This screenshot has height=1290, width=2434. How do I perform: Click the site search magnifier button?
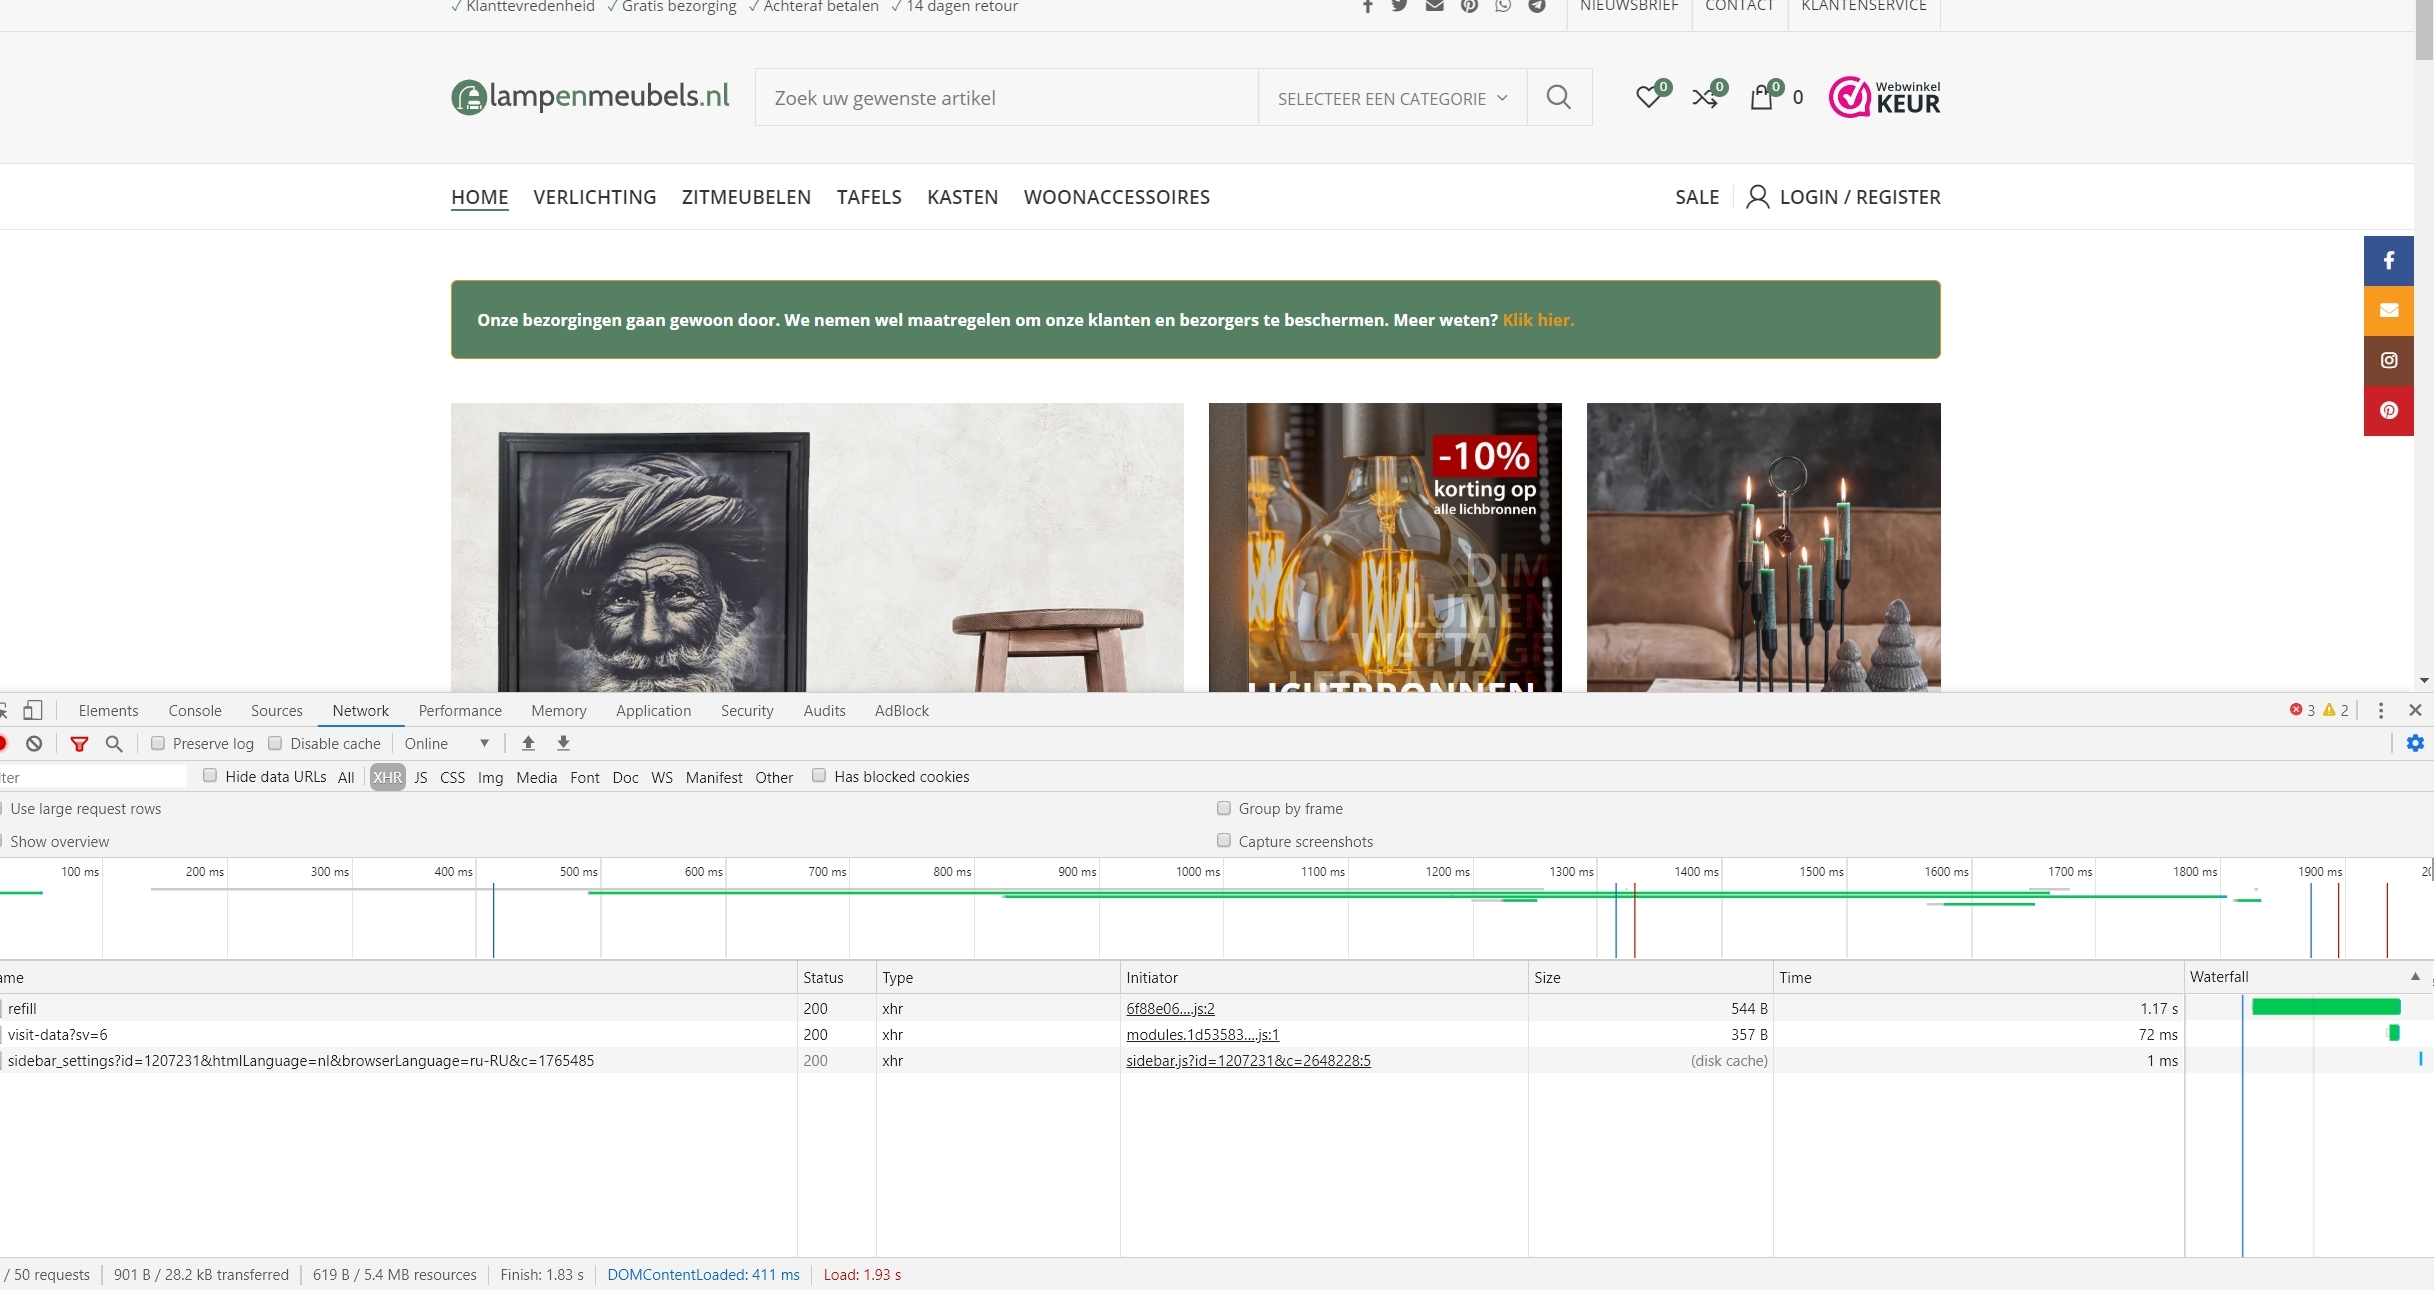pos(1558,97)
